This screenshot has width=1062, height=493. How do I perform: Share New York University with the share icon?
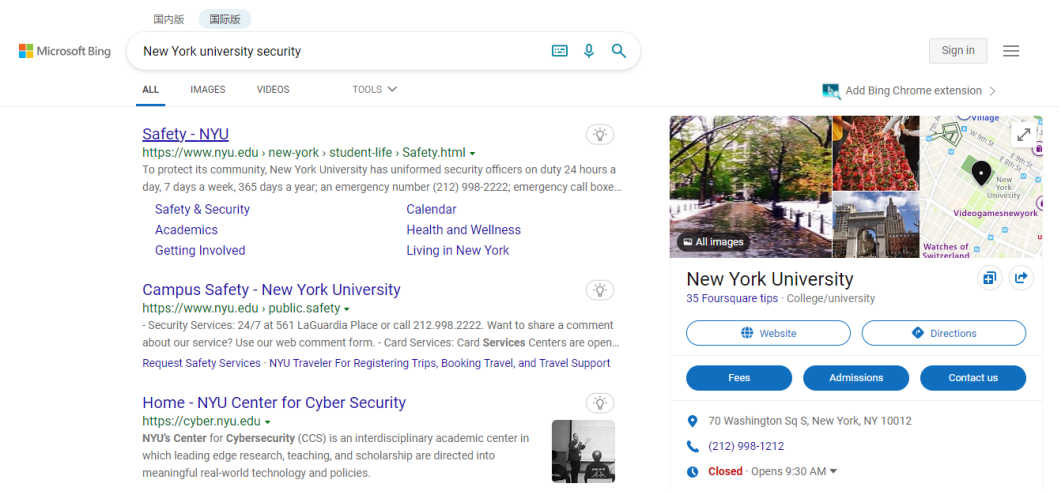point(1021,278)
